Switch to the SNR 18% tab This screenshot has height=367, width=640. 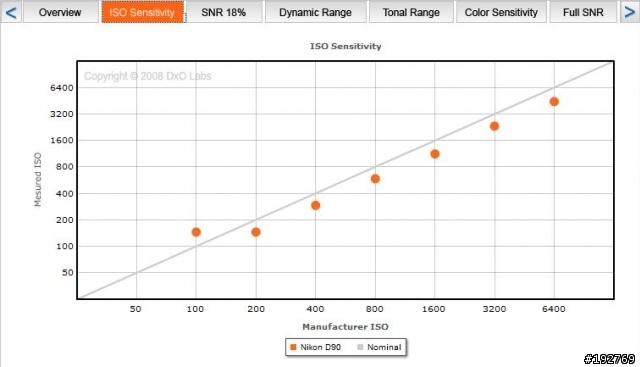coord(224,12)
